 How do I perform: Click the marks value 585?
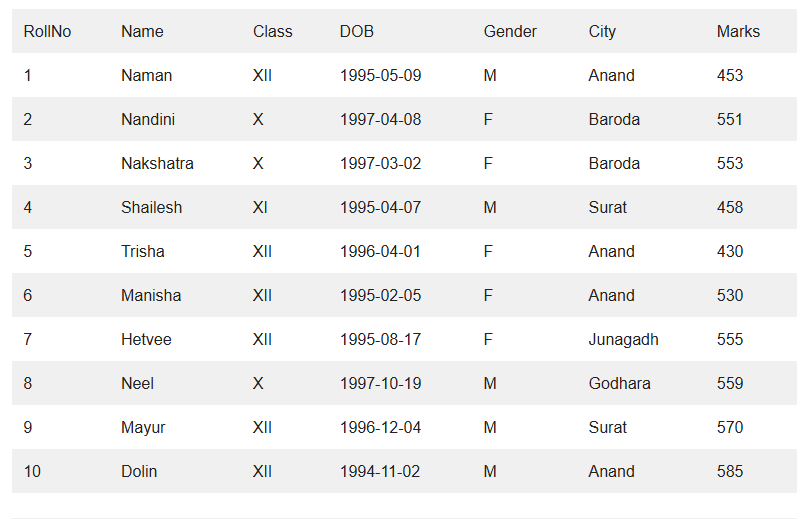pos(730,471)
